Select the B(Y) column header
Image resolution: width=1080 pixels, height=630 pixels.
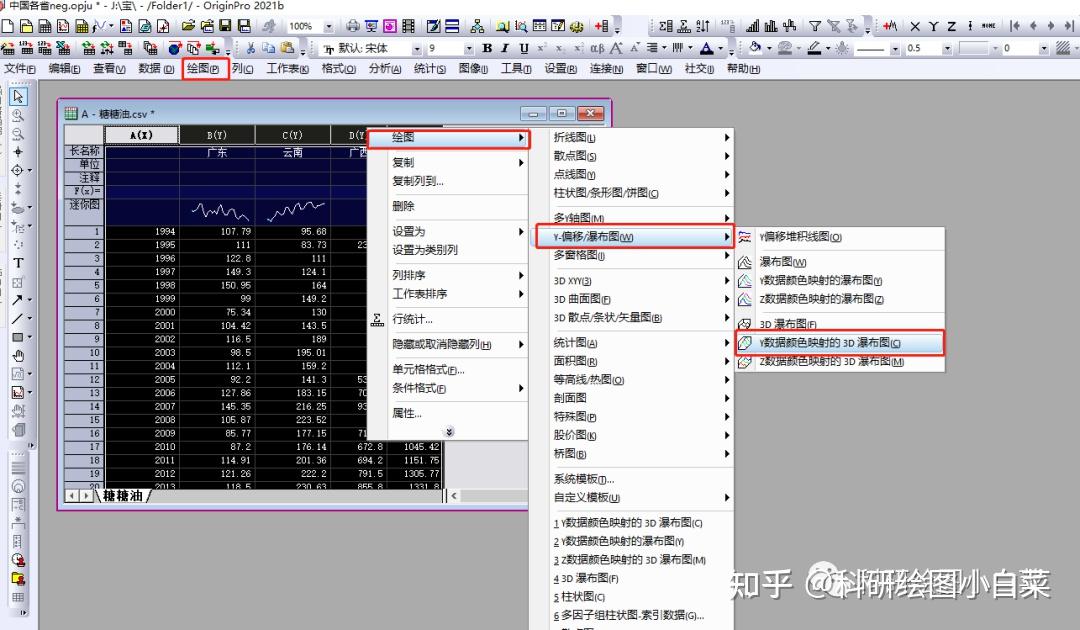point(218,134)
